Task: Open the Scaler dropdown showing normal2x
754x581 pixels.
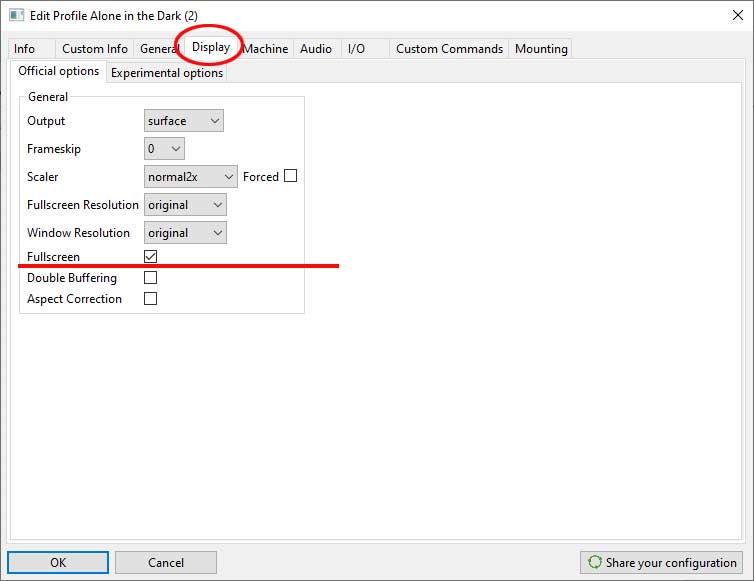Action: click(x=190, y=177)
